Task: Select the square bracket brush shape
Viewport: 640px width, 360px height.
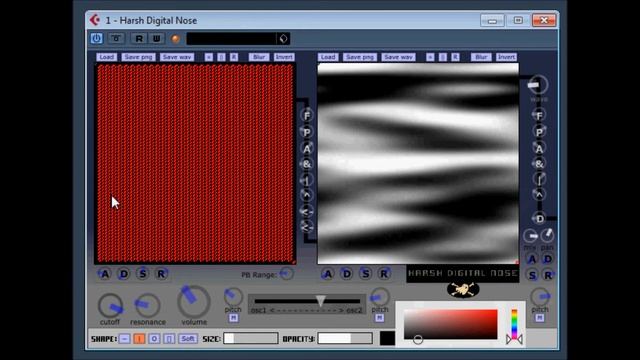Action: 169,339
